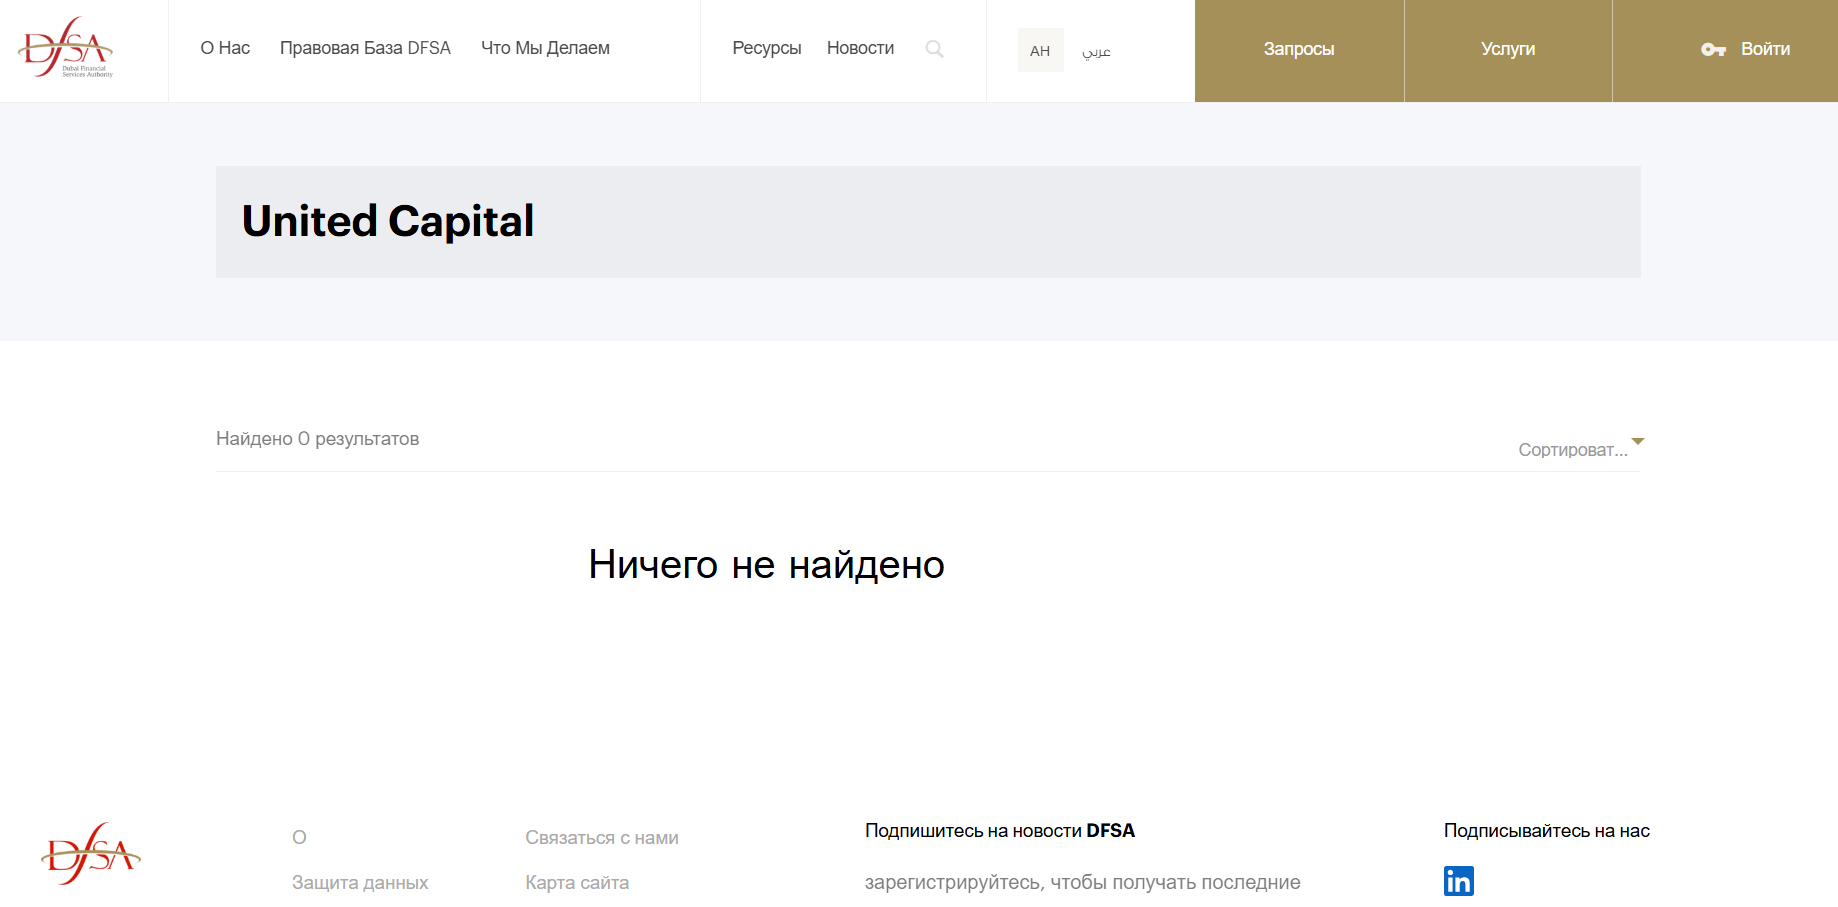
Task: Open the О Нас menu
Action: coord(225,48)
